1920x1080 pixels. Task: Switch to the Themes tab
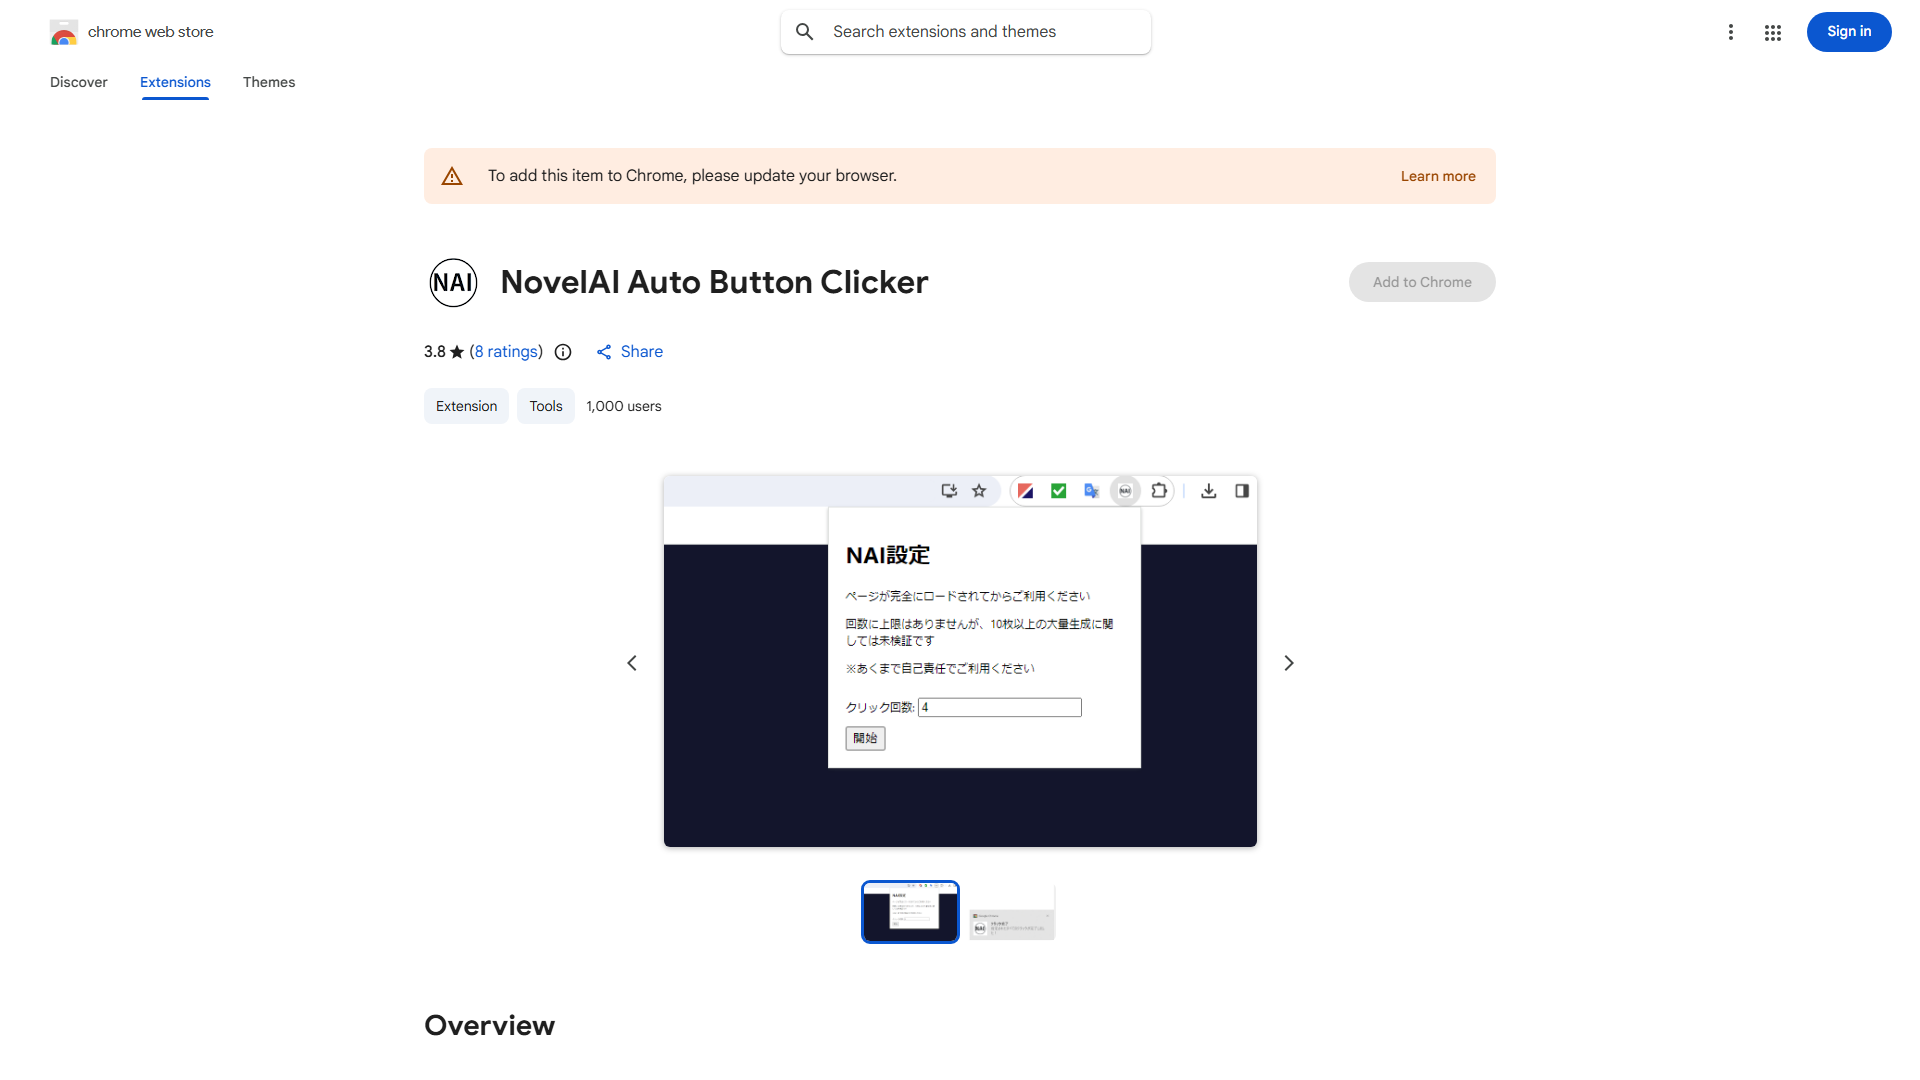point(268,82)
